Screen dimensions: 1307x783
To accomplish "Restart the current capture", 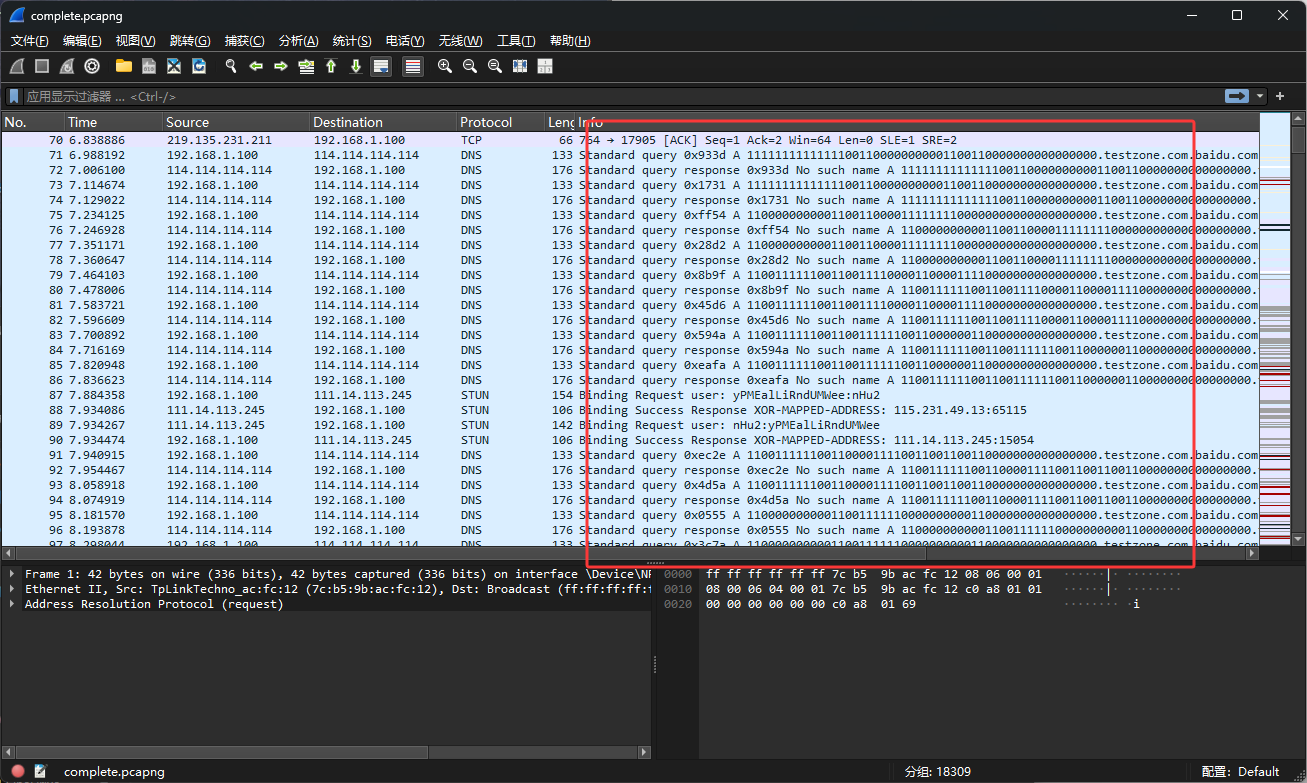I will click(67, 66).
